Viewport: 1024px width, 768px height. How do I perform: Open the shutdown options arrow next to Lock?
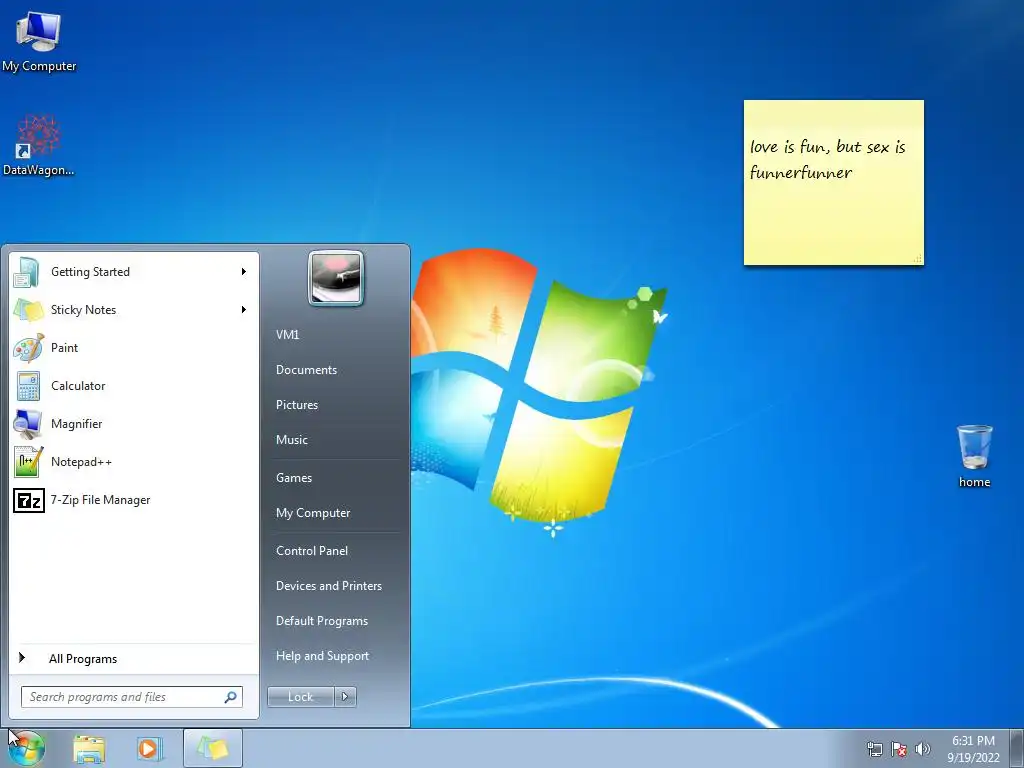pos(345,697)
